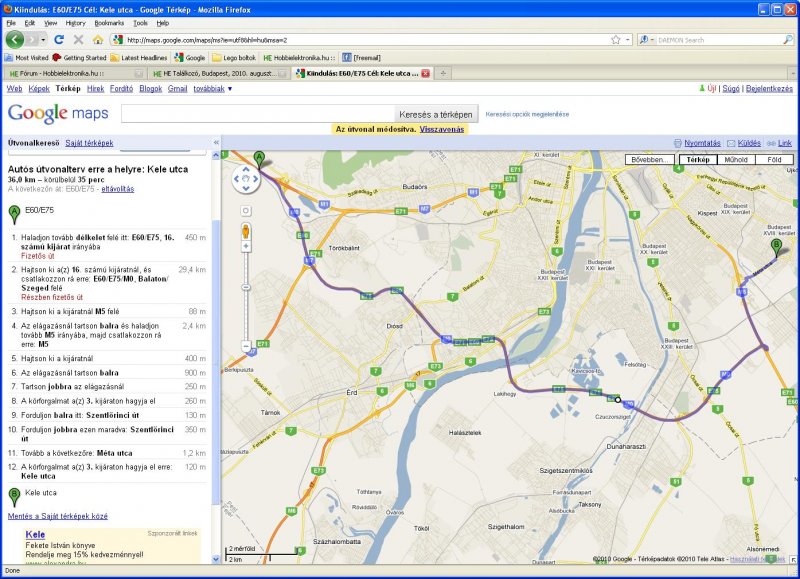Viewport: 800px width, 579px height.
Task: Click the Visszavonás undo link
Action: 442,130
